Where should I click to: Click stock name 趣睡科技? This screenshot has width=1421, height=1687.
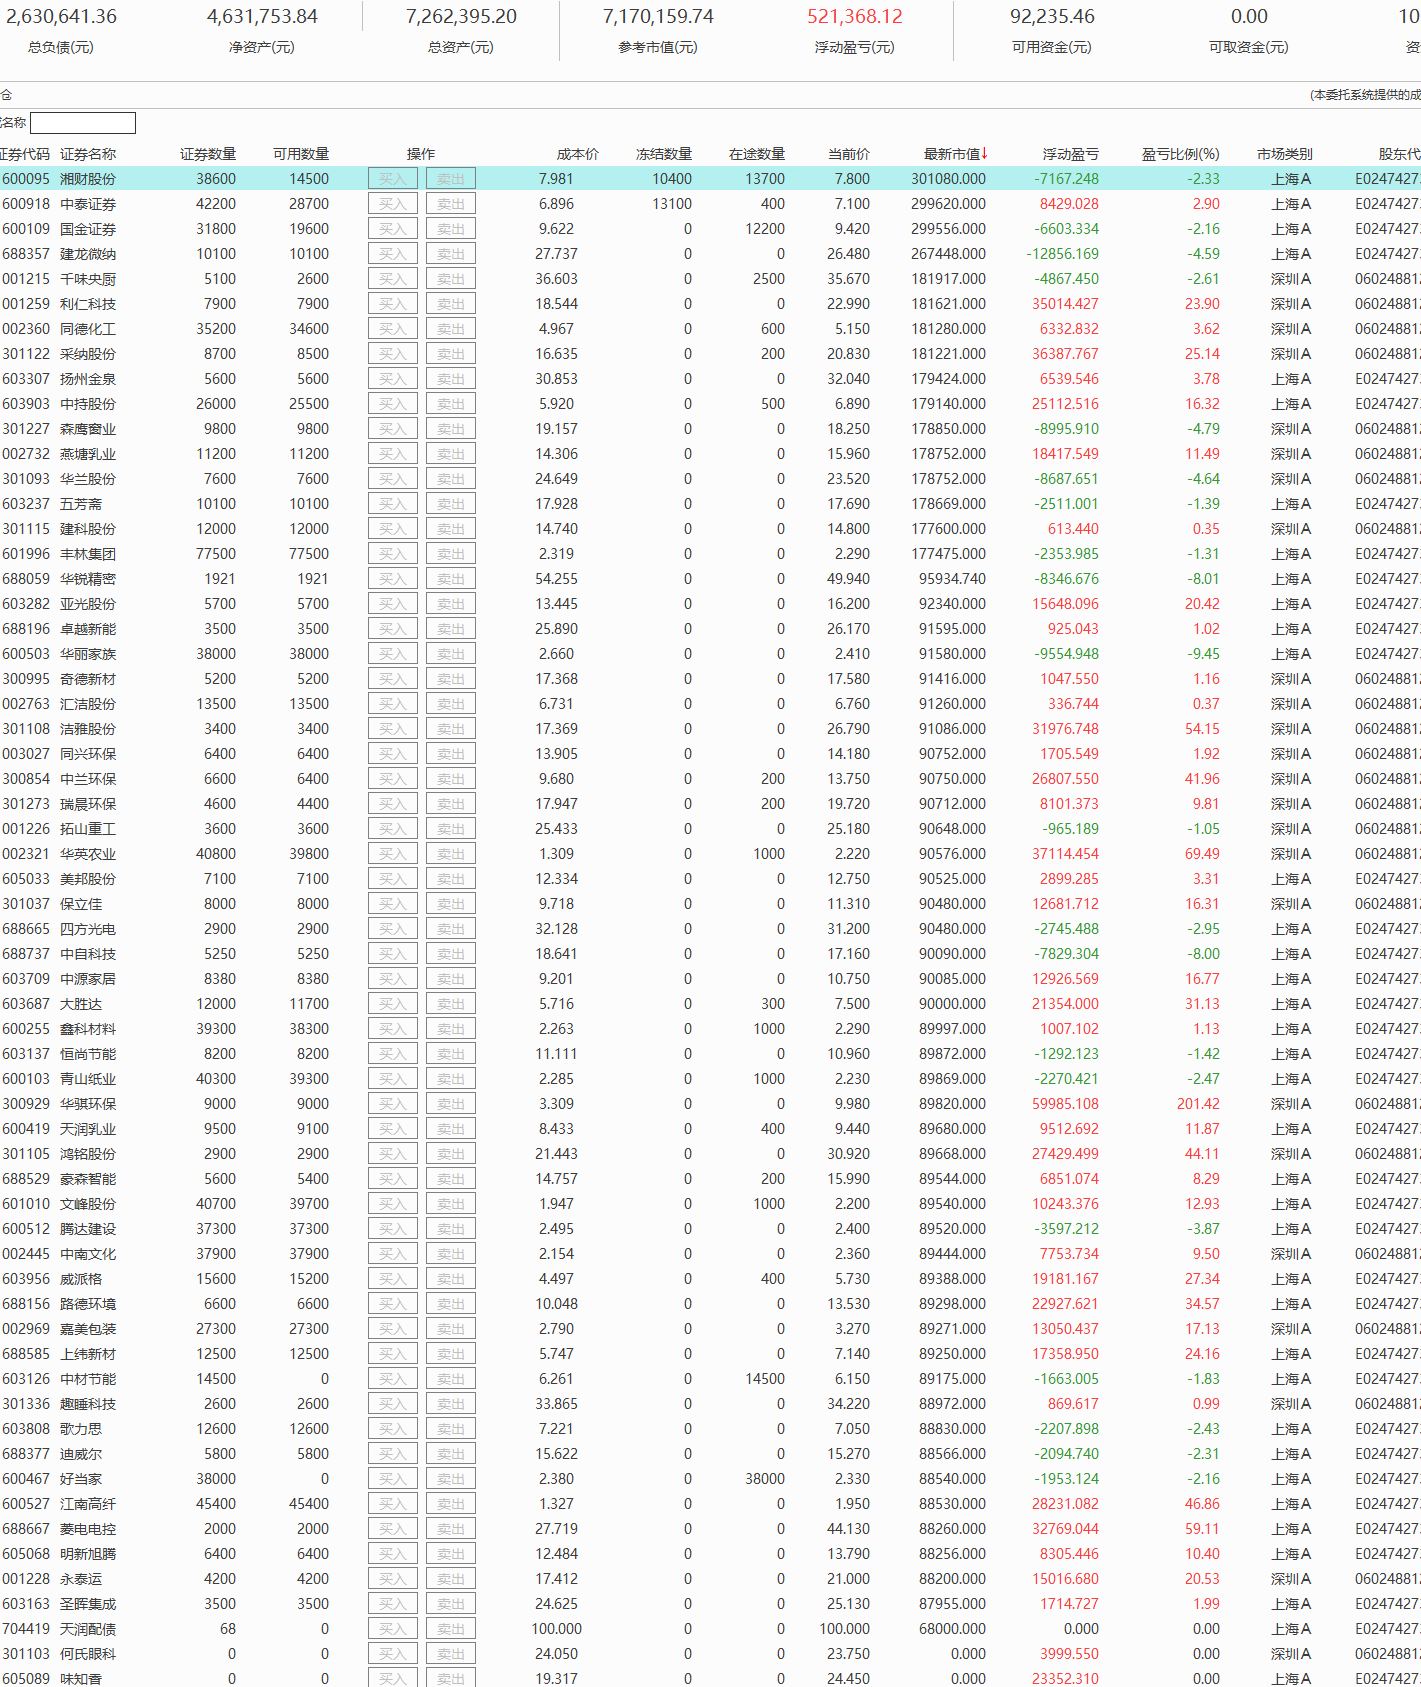pos(88,1404)
